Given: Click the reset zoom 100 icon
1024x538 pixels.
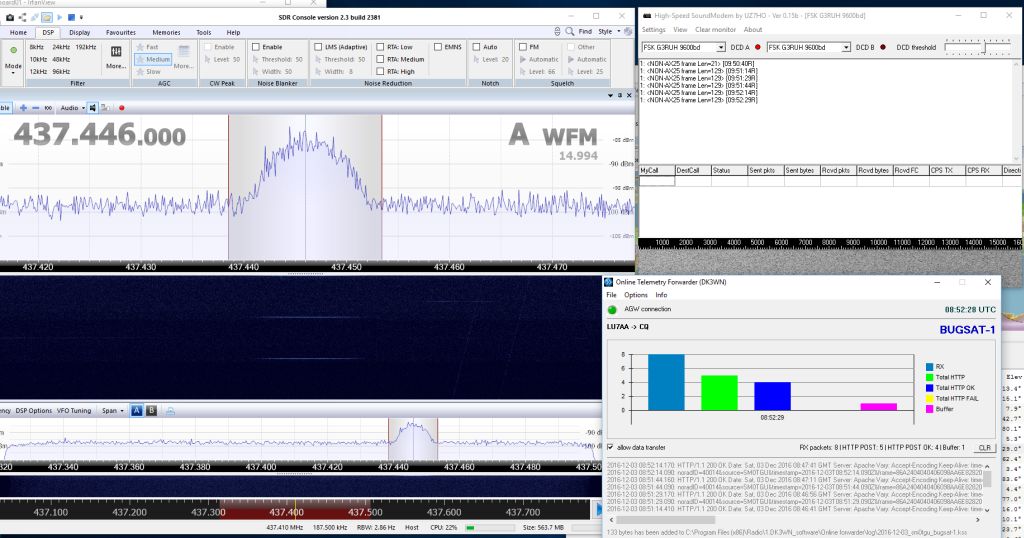Looking at the screenshot, I should tap(48, 108).
